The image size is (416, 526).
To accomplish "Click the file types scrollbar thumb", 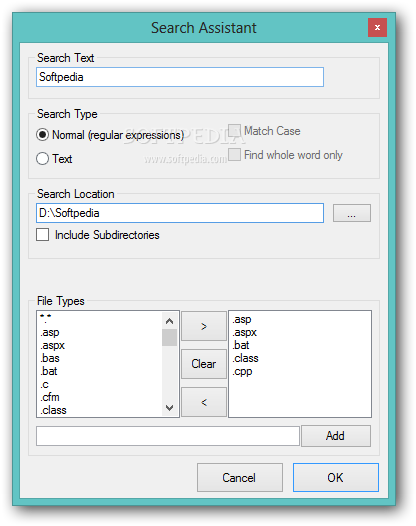I will tap(169, 337).
